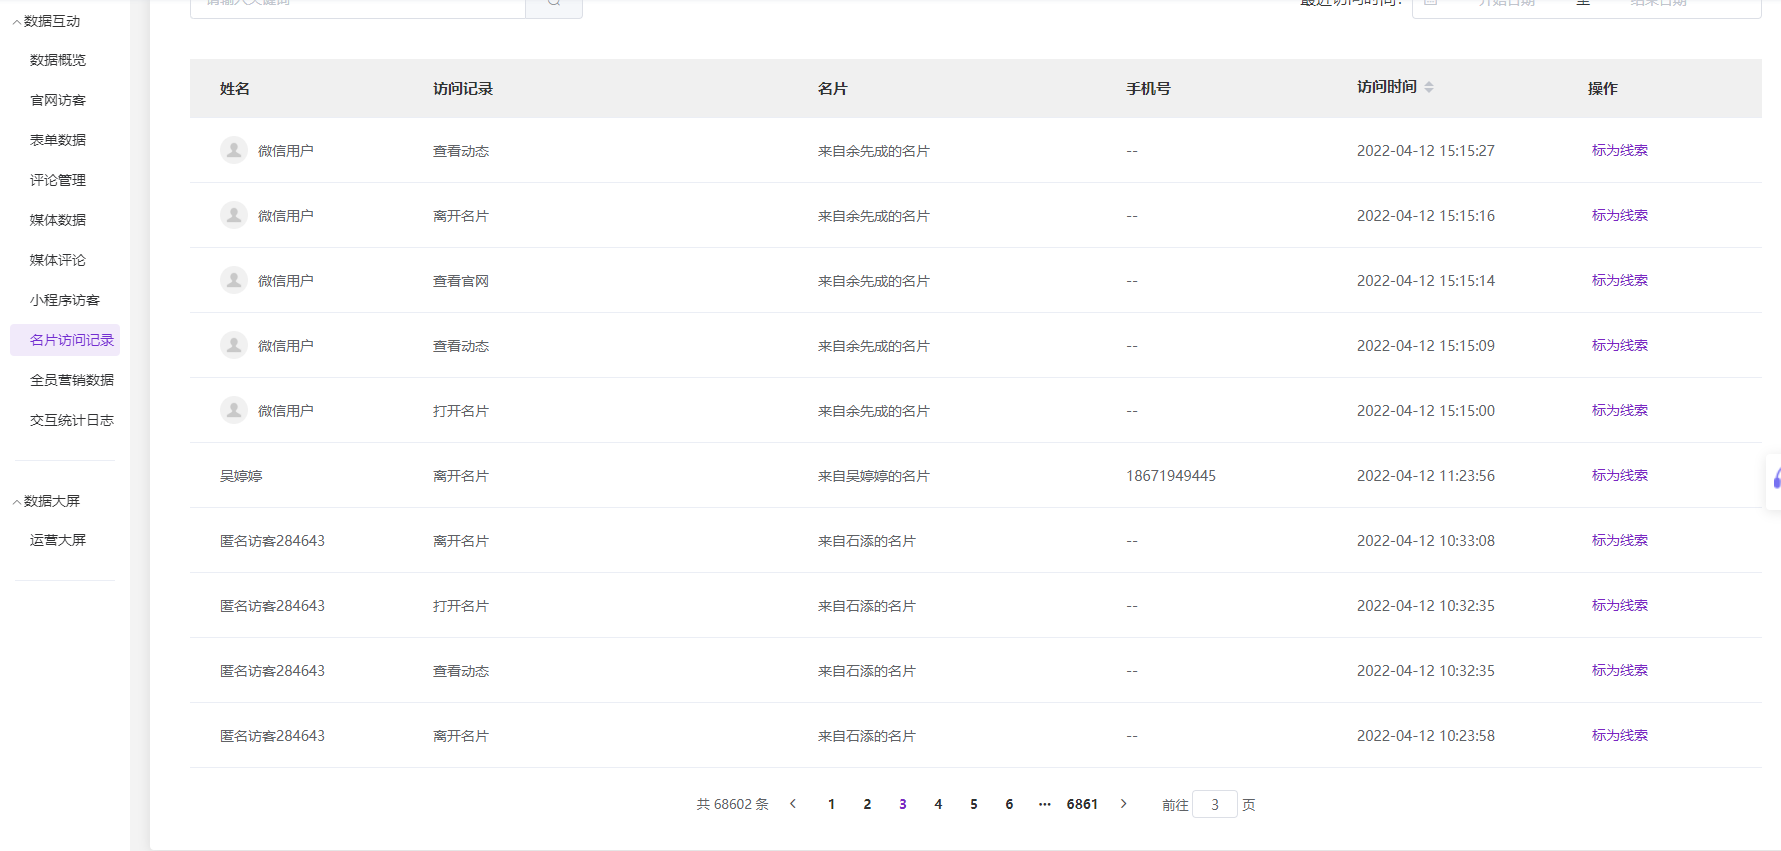
Task: Go to previous page arrow
Action: (793, 804)
